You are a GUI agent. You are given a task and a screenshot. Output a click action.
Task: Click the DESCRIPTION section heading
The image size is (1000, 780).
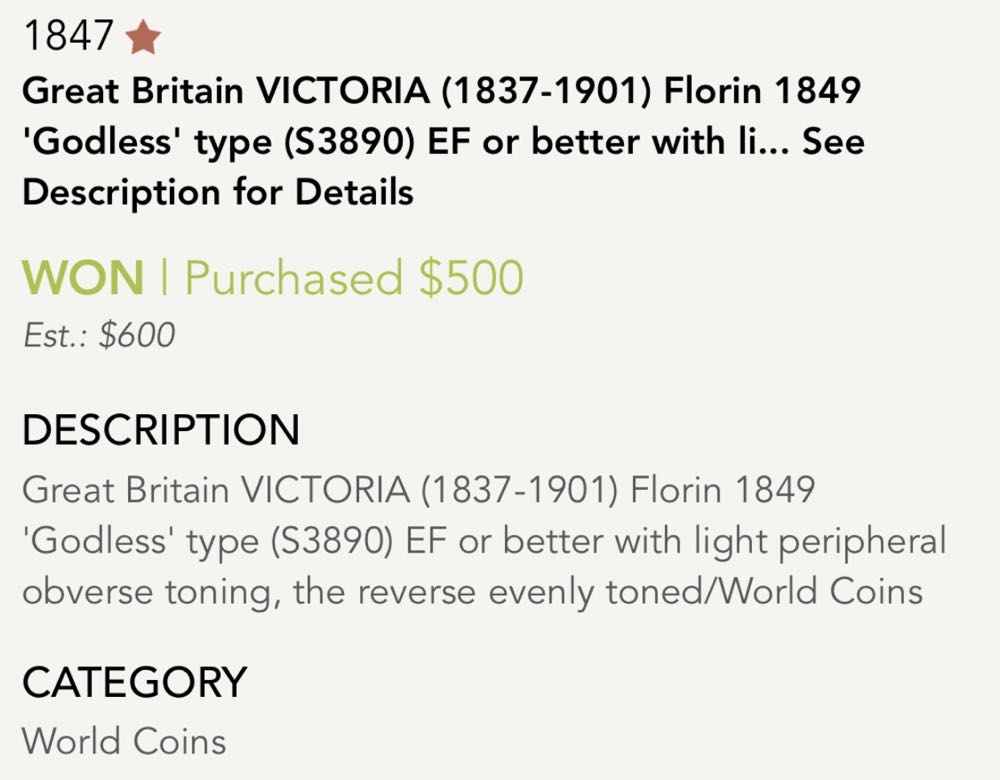tap(161, 430)
